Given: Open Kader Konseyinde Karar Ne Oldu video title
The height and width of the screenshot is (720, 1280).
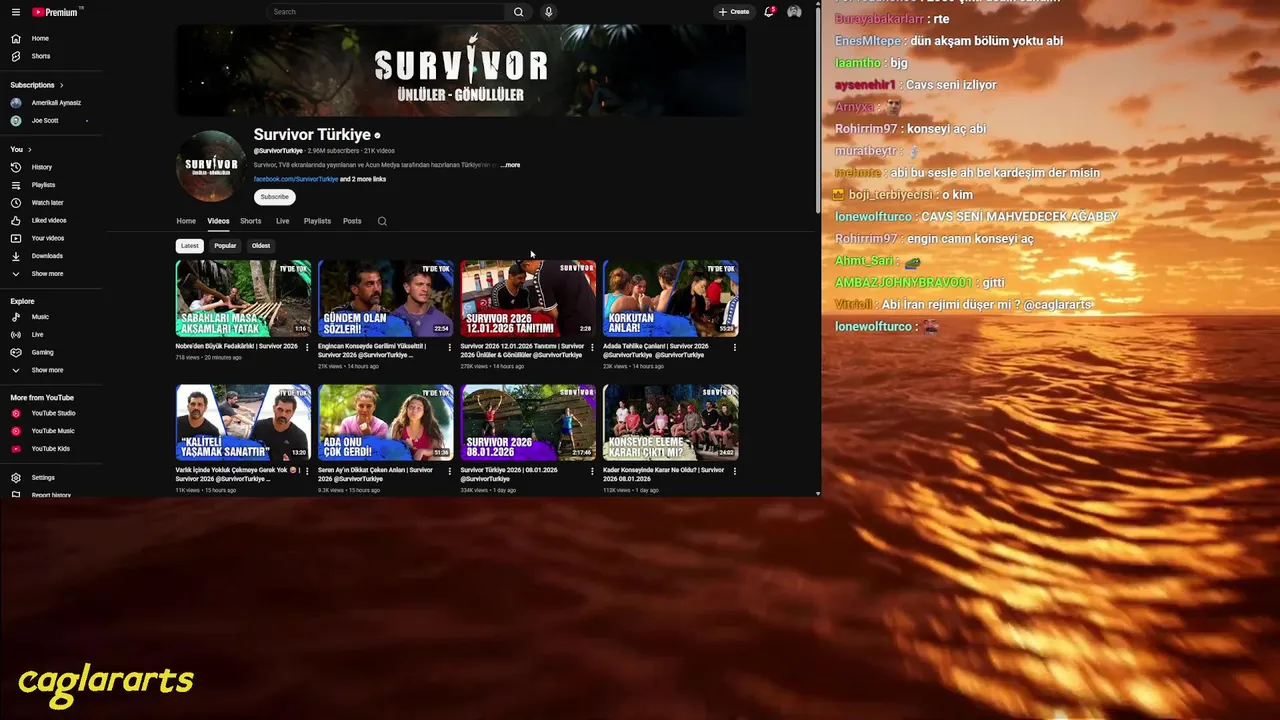Looking at the screenshot, I should (663, 474).
